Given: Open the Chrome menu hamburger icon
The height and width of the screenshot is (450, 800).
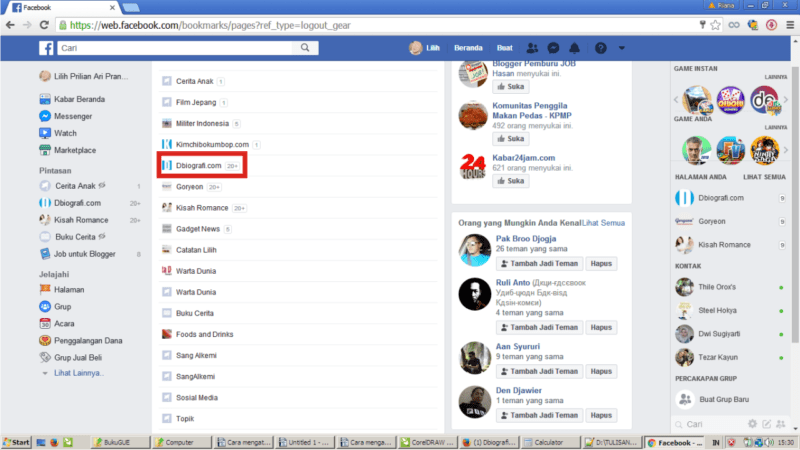Looking at the screenshot, I should 790,25.
